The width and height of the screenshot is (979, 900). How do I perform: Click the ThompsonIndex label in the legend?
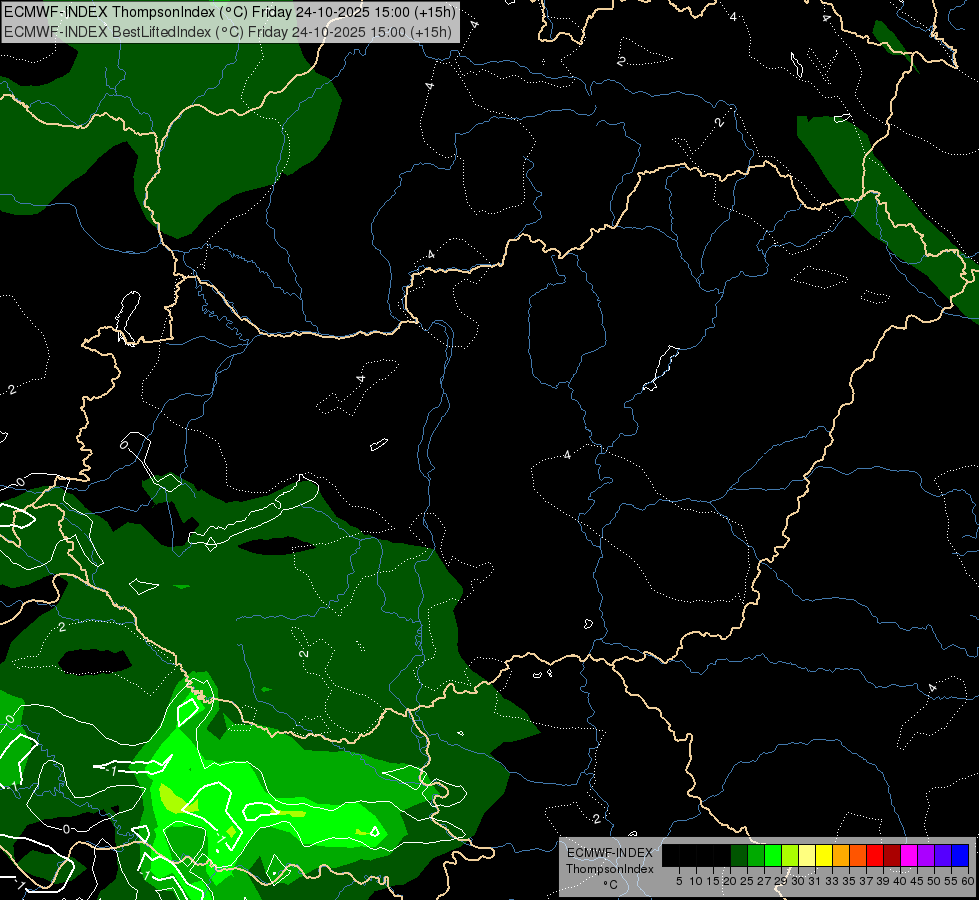click(x=609, y=869)
